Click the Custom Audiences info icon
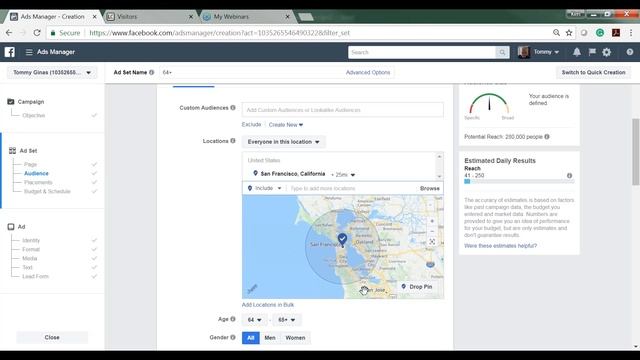The image size is (640, 360). tap(233, 108)
